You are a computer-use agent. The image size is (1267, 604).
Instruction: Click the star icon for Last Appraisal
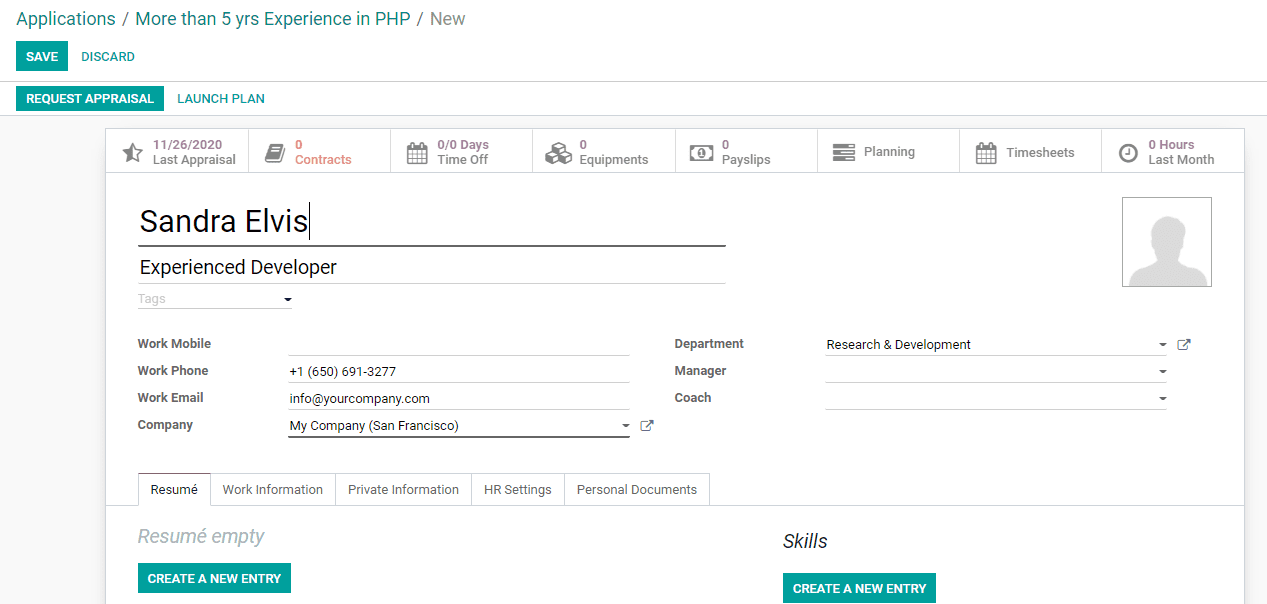(132, 153)
